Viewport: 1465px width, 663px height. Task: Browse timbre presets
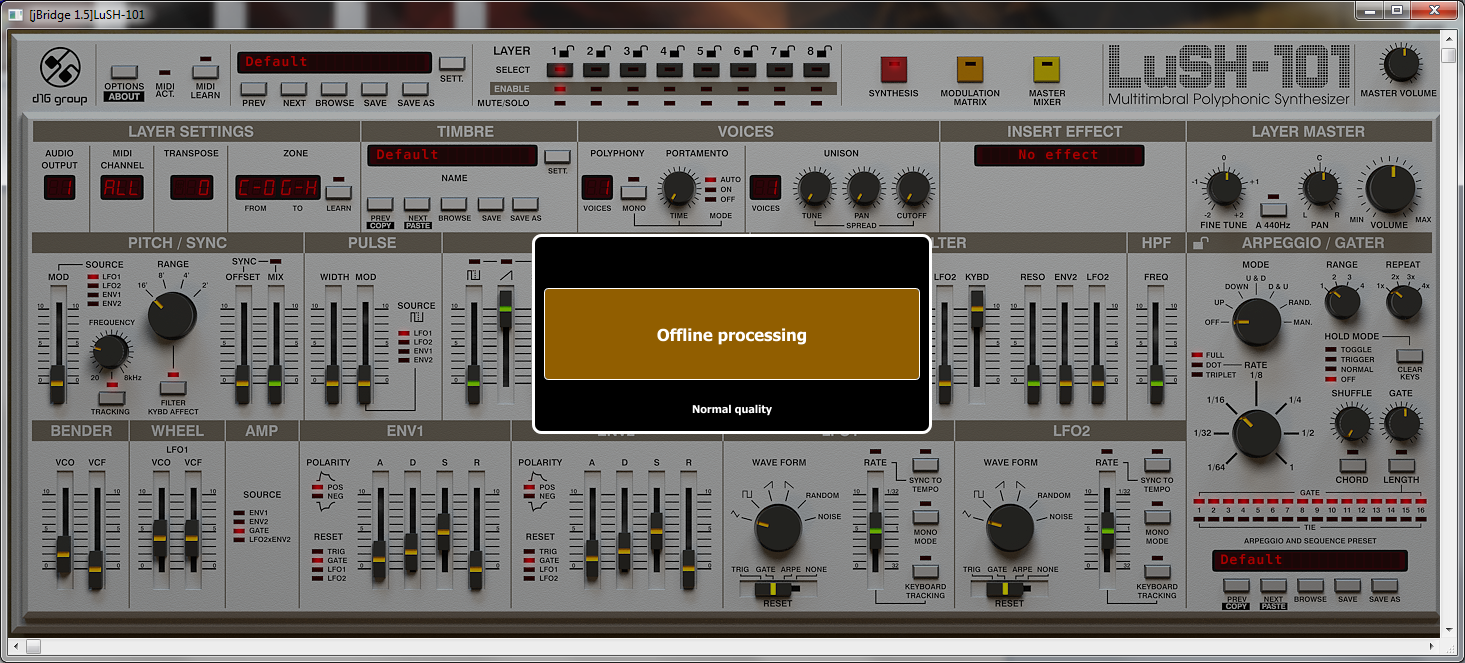pos(454,204)
